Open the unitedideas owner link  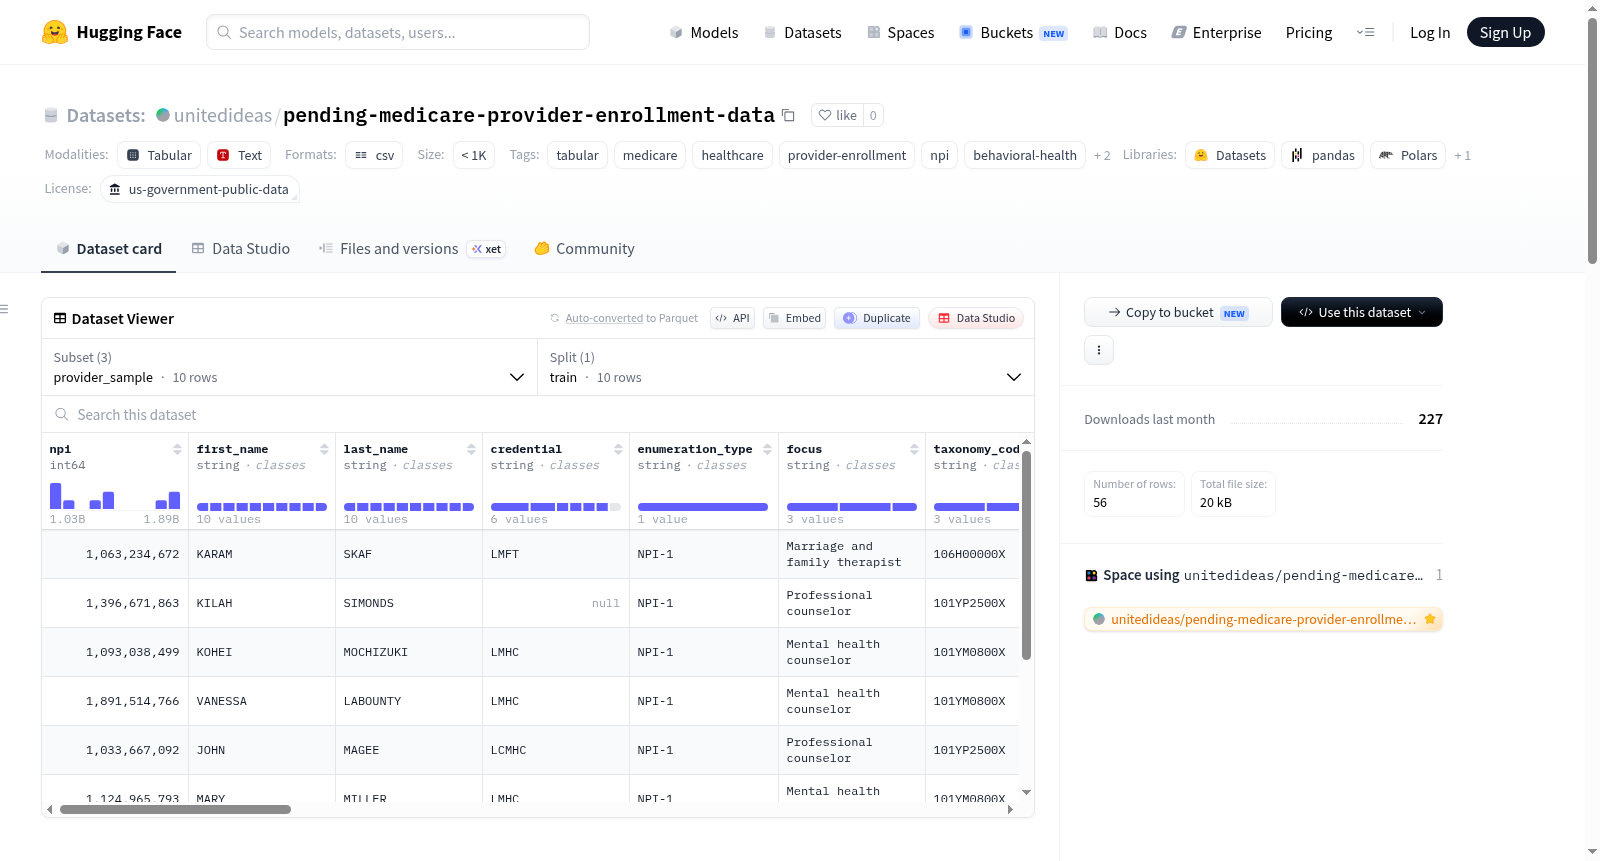[x=222, y=115]
